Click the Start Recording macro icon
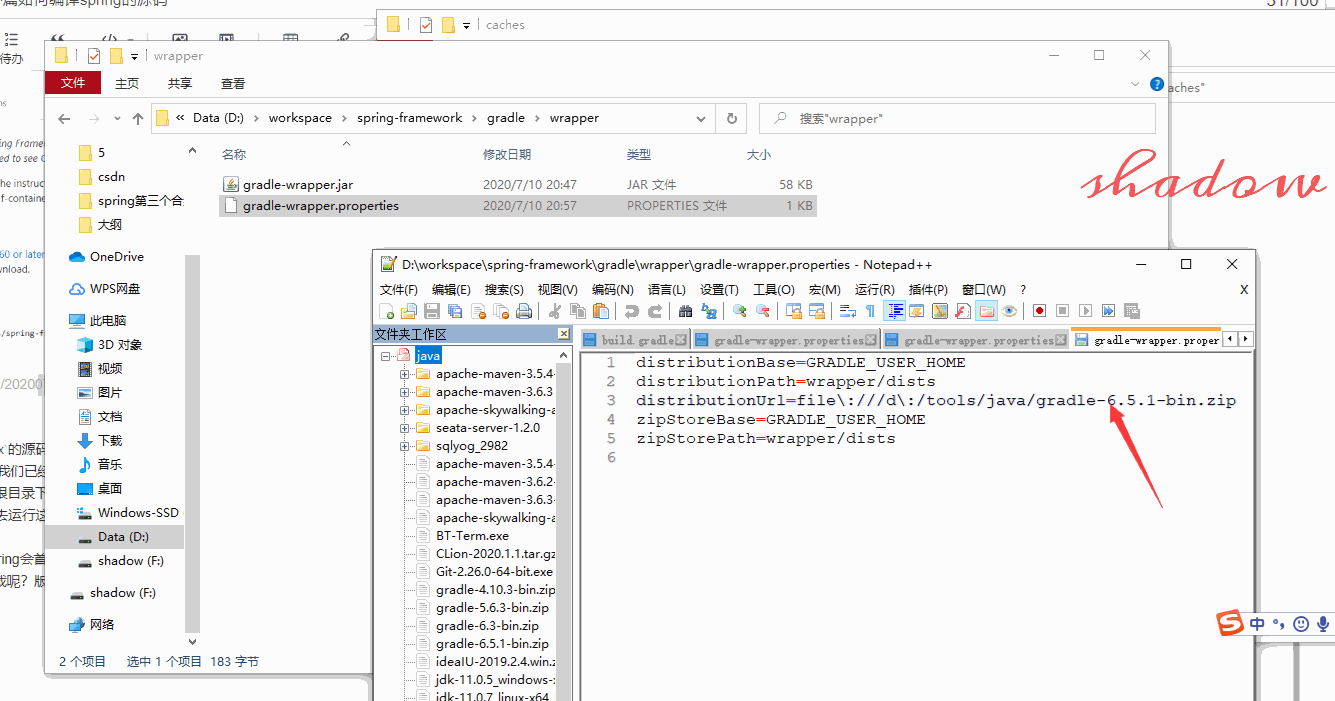The height and width of the screenshot is (701, 1335). [1039, 311]
